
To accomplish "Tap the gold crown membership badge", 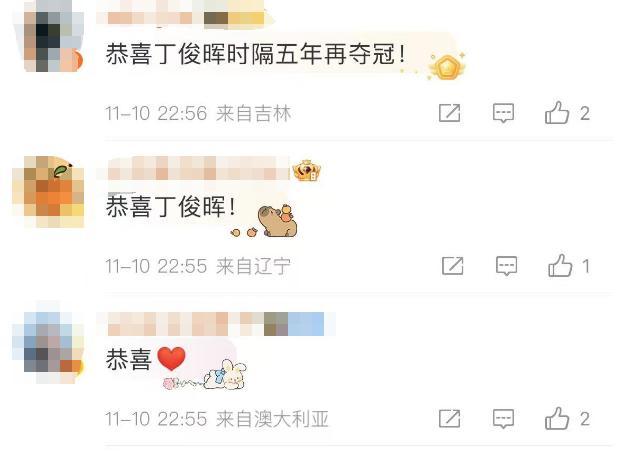I will (307, 170).
